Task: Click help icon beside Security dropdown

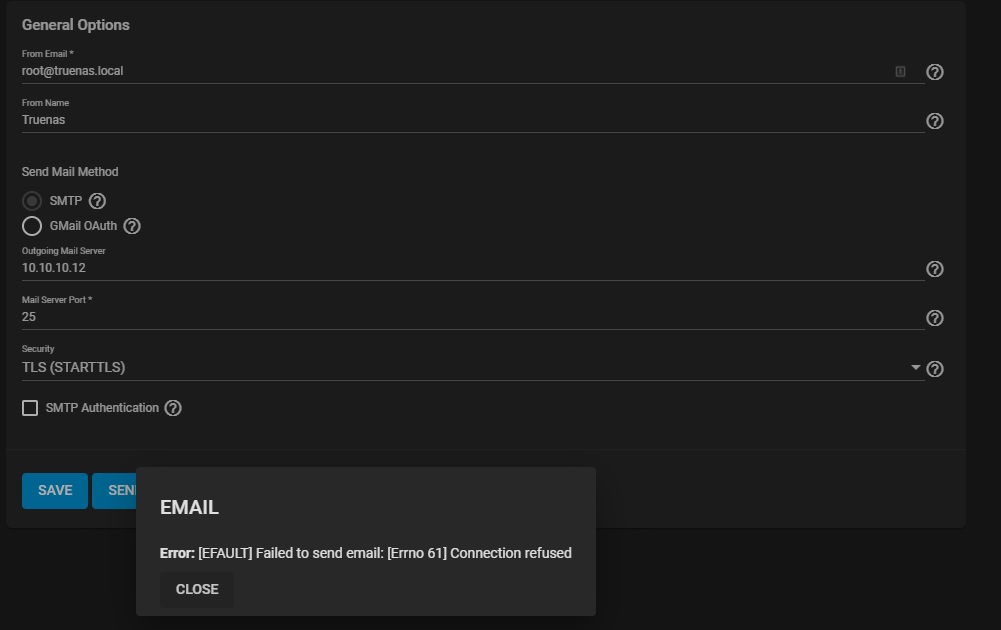Action: tap(935, 369)
